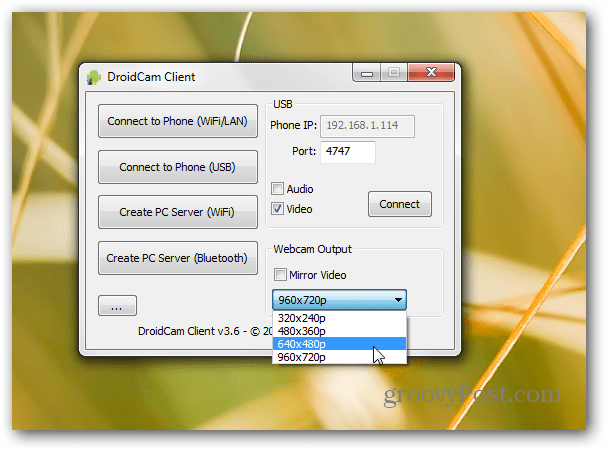Click the Phone IP field 192.168.1.114

coord(367,126)
